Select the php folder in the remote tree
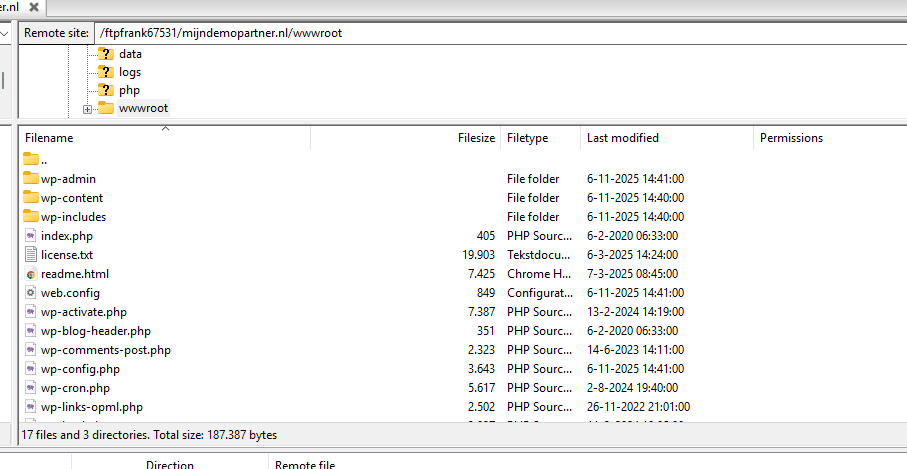Viewport: 907px width, 469px height. (x=130, y=90)
